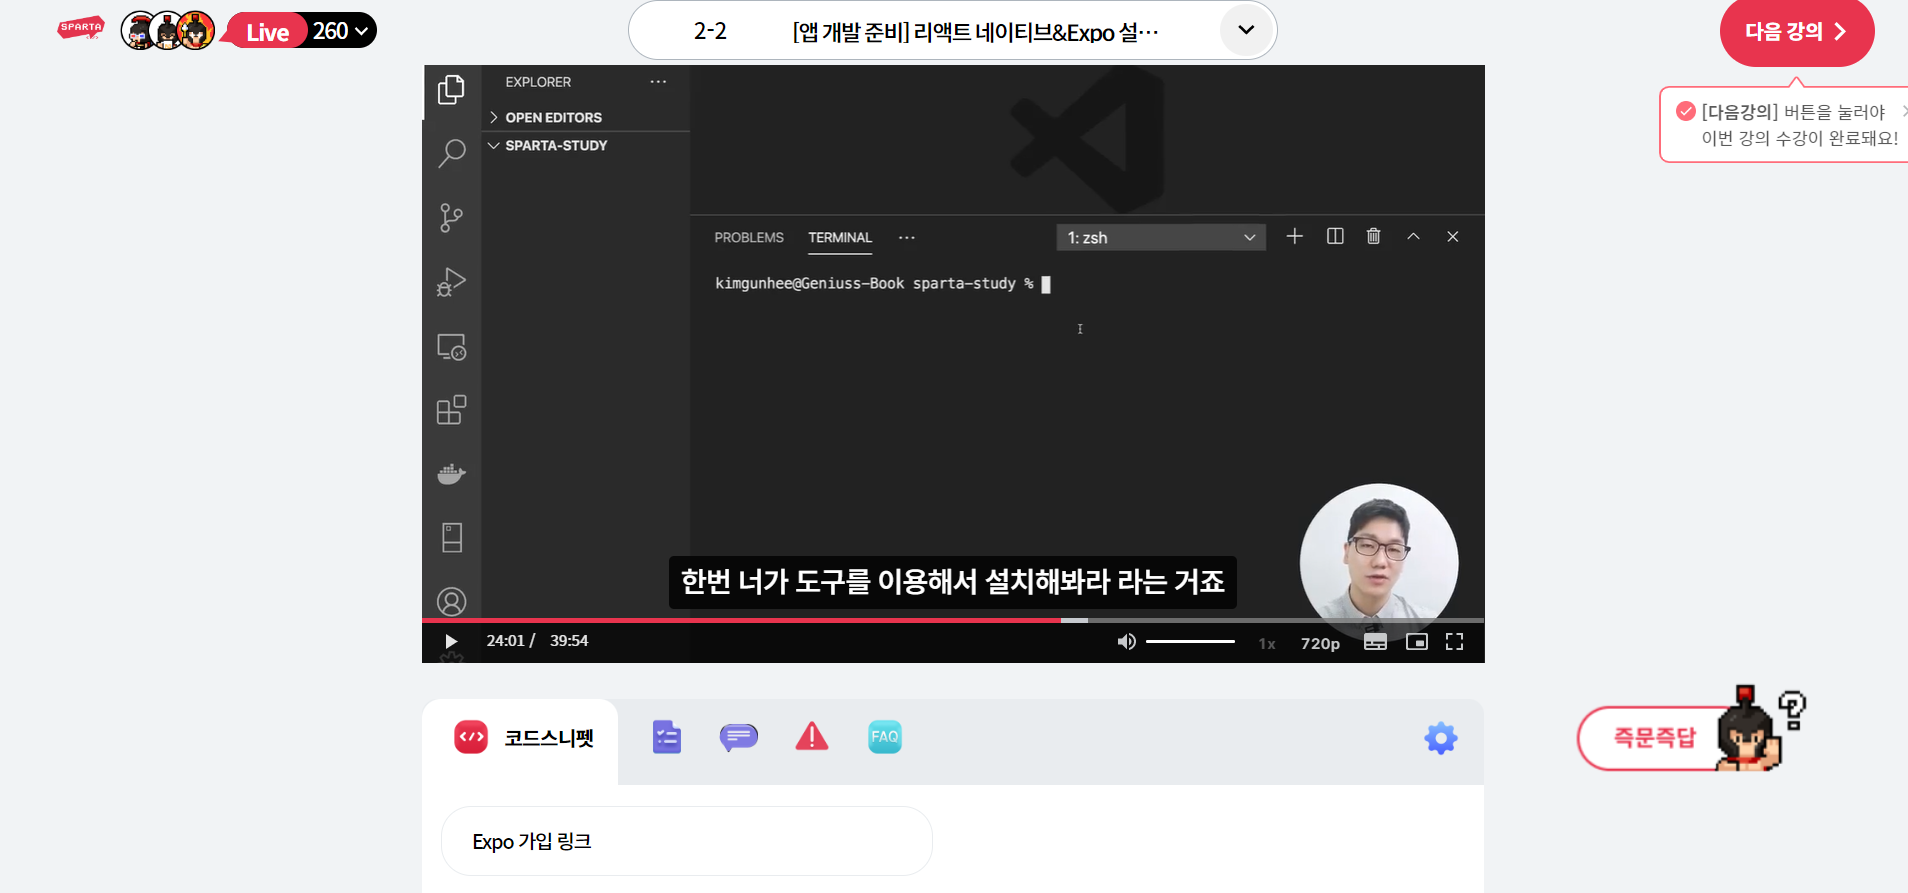Click the terminal prompt line

882,284
